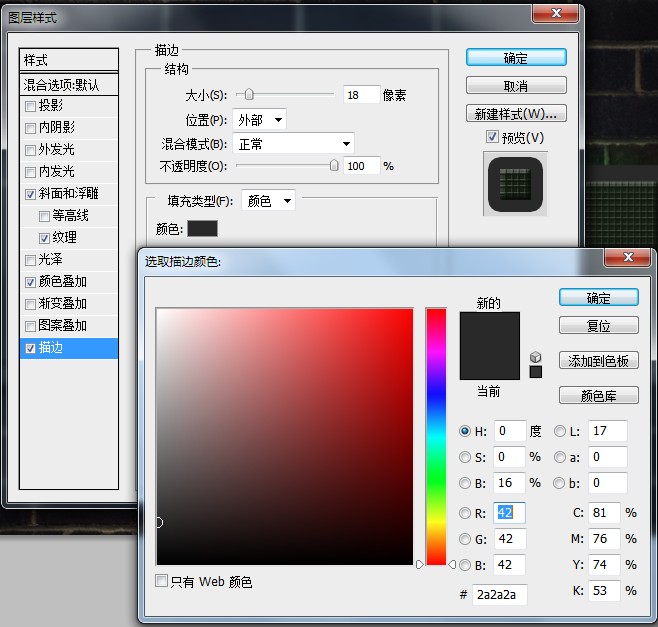Close the 选取描边颜色 color picker dialog
The image size is (658, 627).
tap(628, 257)
